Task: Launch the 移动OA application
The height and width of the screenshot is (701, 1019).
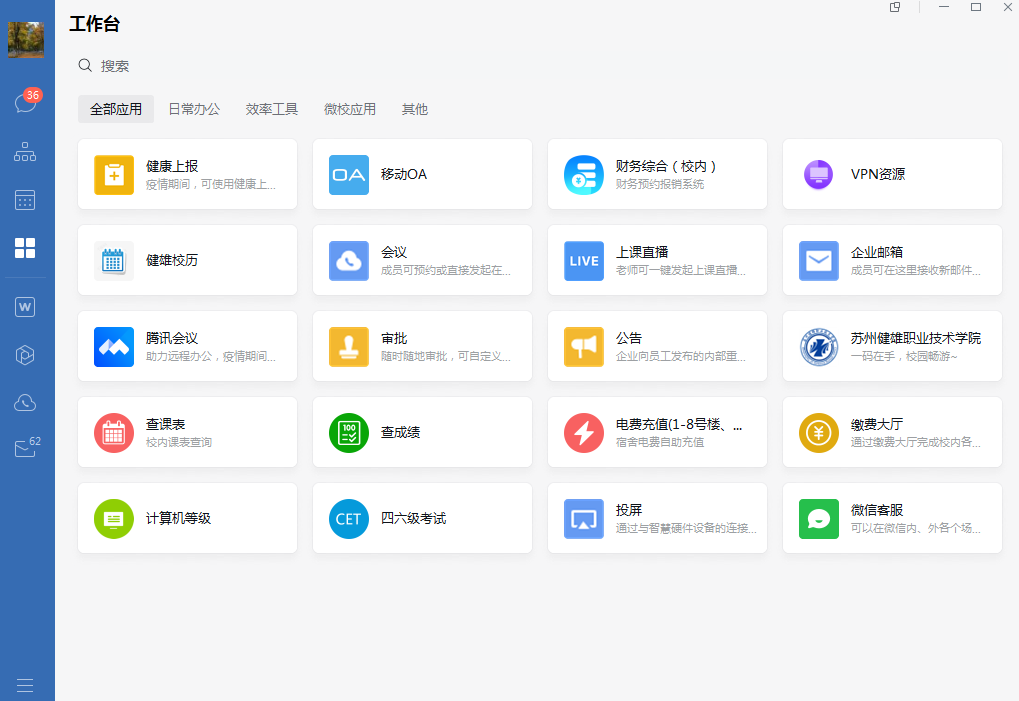Action: click(x=422, y=174)
